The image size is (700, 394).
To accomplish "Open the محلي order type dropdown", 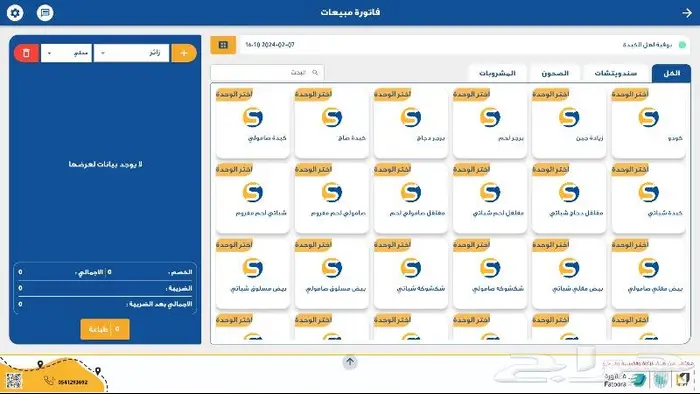I will coord(67,53).
